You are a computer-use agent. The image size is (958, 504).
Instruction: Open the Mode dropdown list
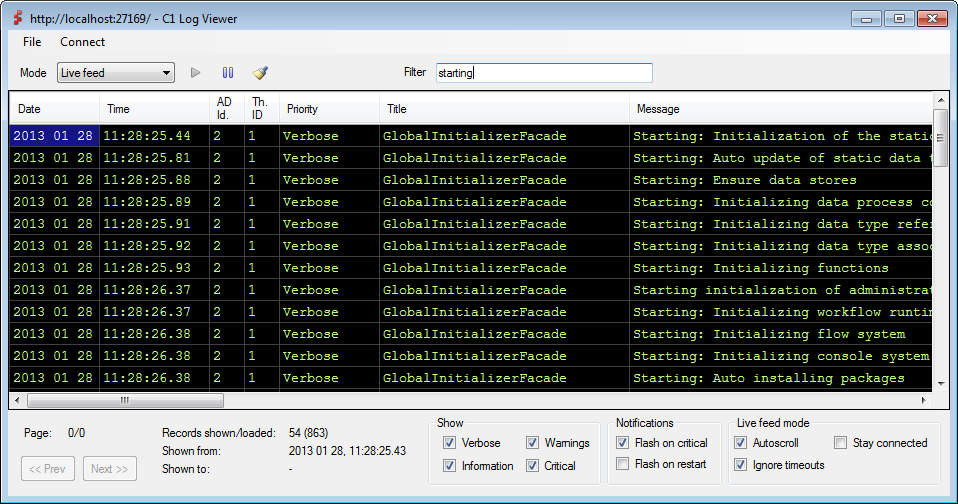(166, 73)
